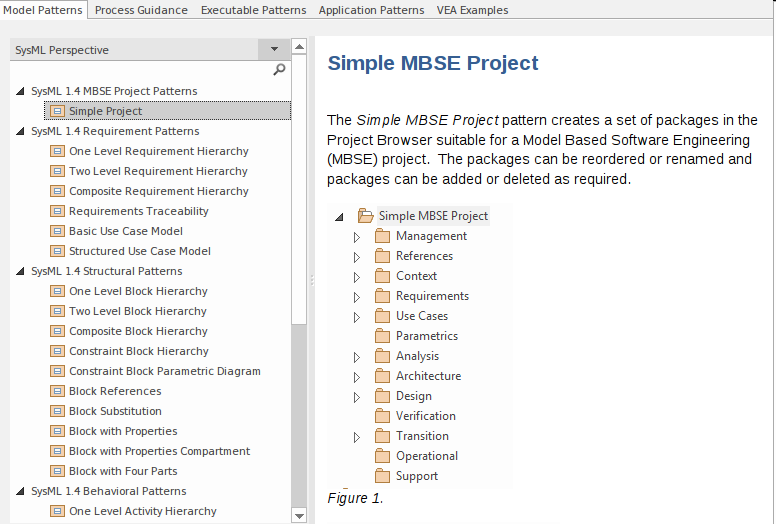Click the Constraint Block Hierarchy icon
Viewport: 776px width, 524px height.
tap(57, 351)
